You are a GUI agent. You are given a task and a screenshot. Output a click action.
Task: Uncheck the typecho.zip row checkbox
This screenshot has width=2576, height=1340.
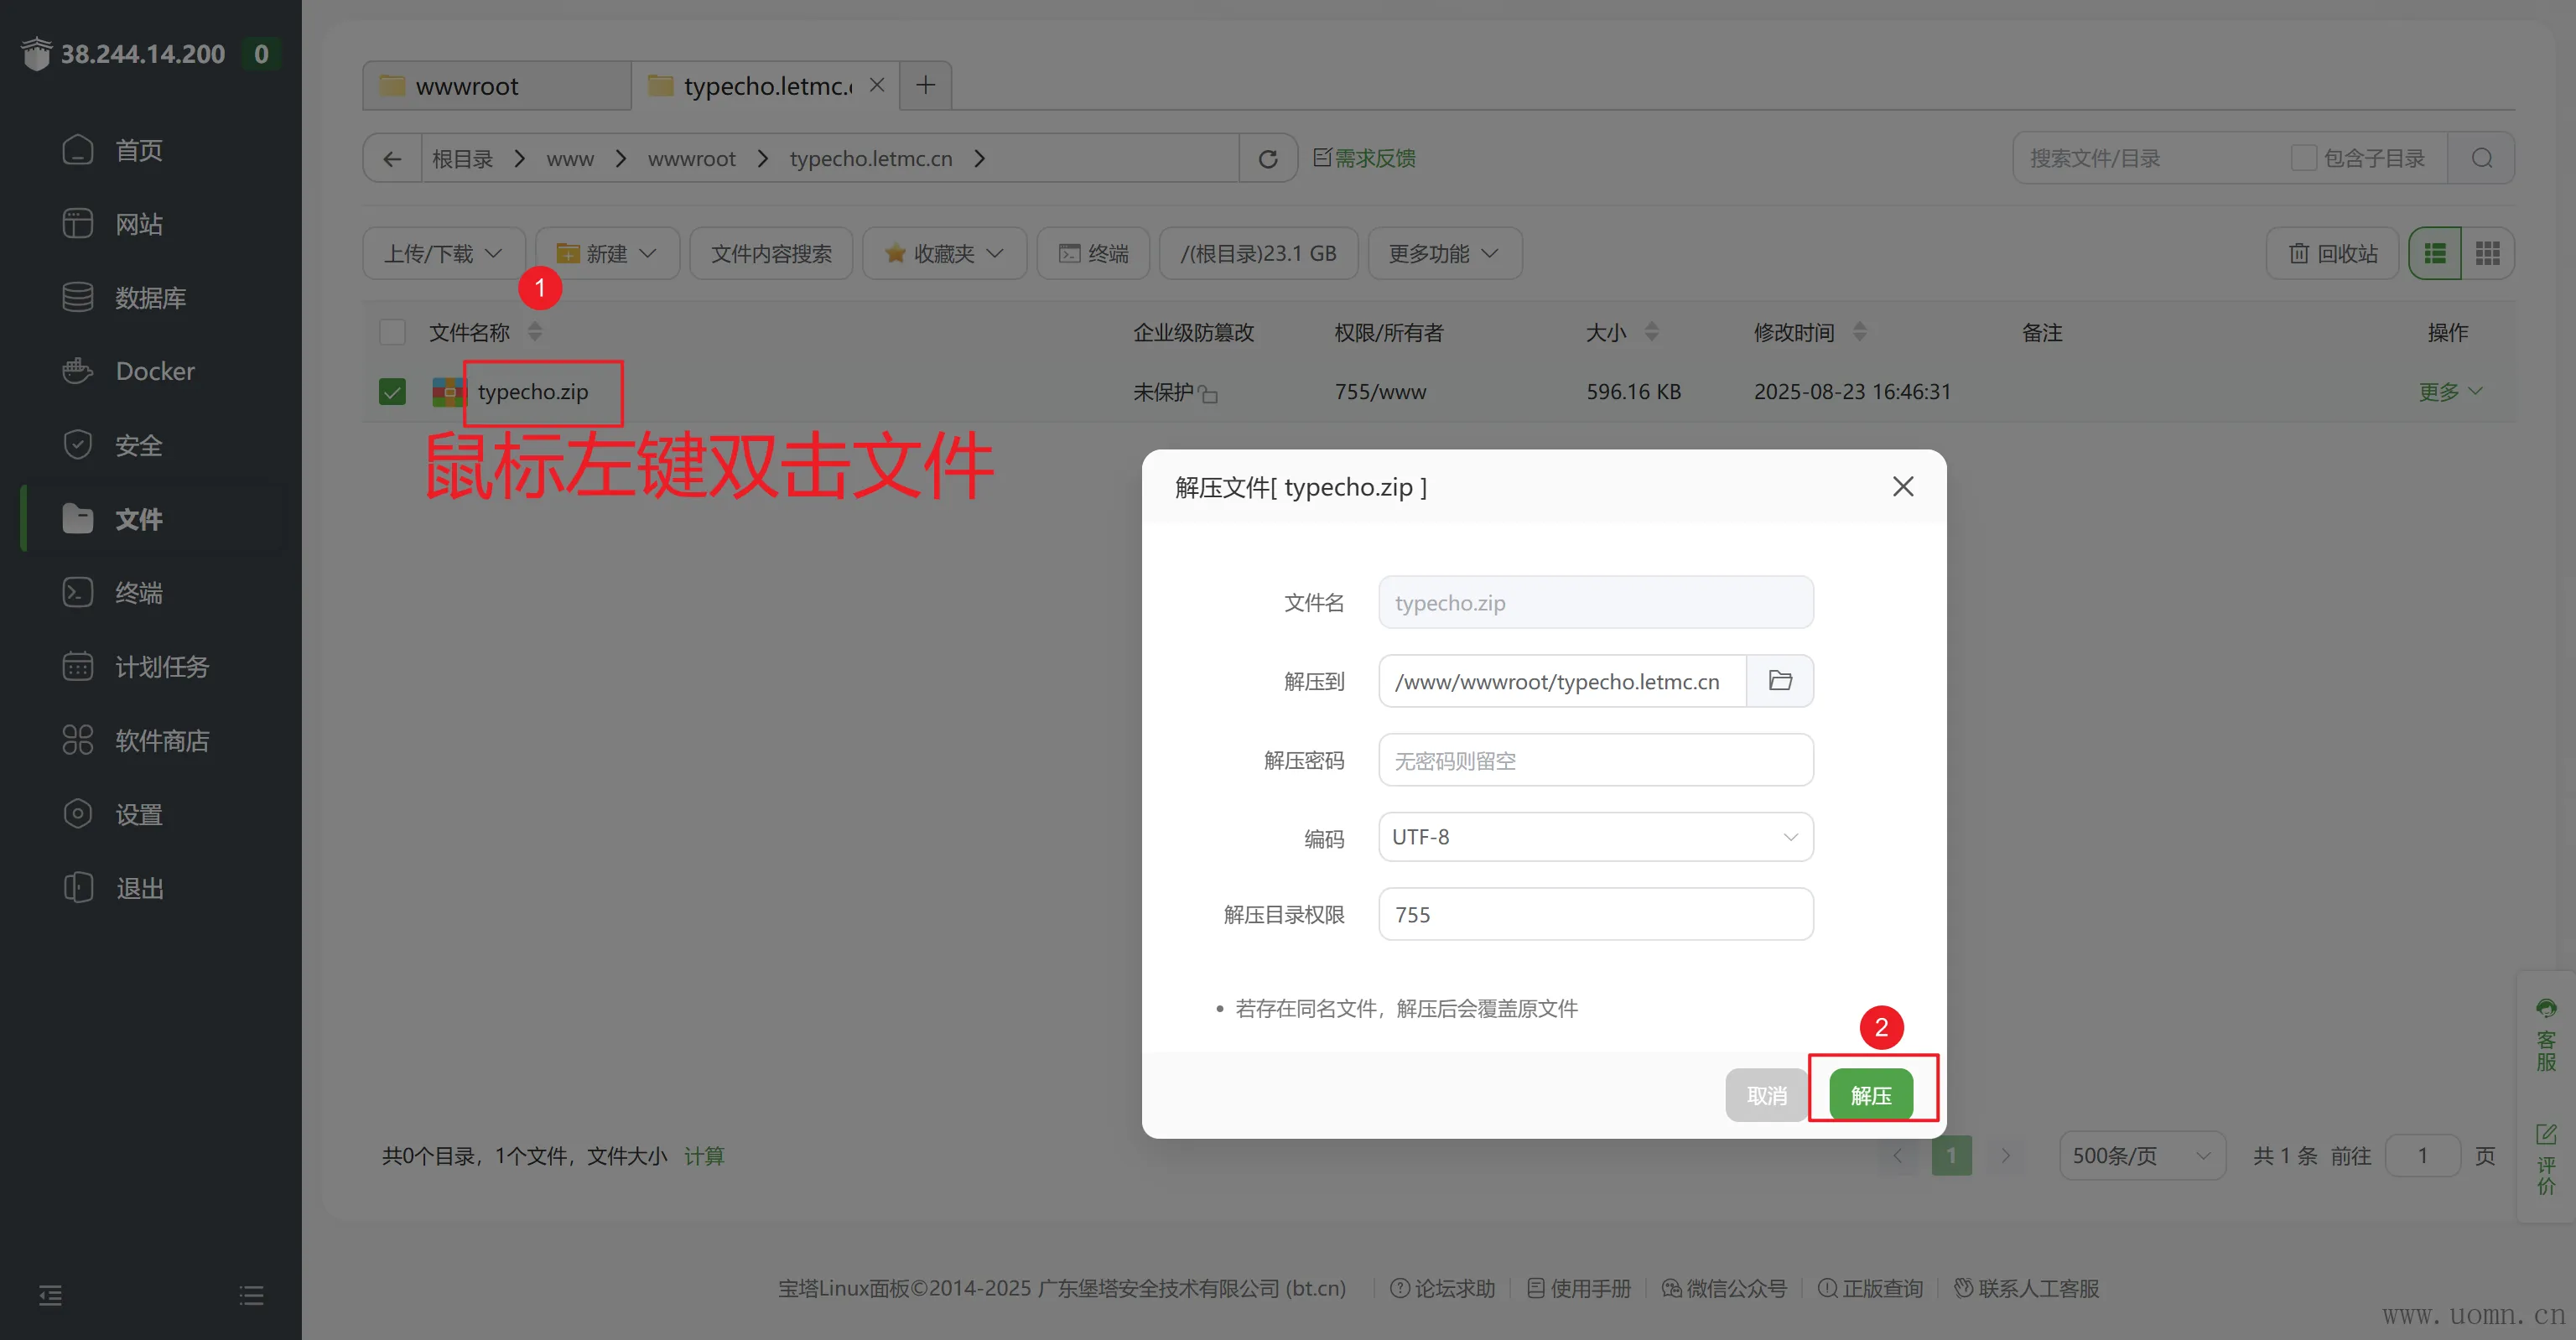pos(392,392)
